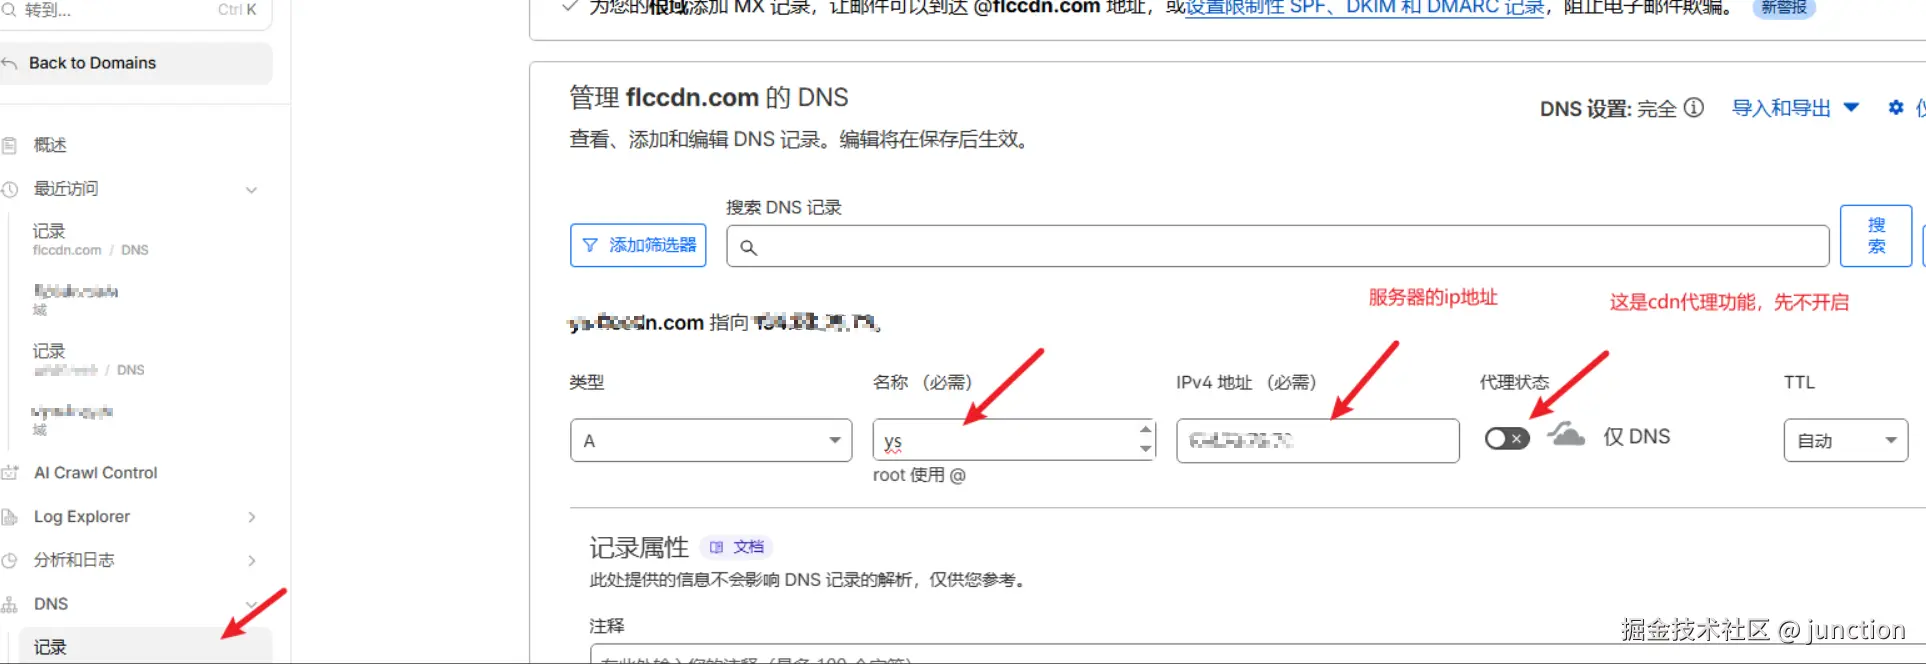
Task: Click the back arrow icon in Back to Domains
Action: [9, 63]
